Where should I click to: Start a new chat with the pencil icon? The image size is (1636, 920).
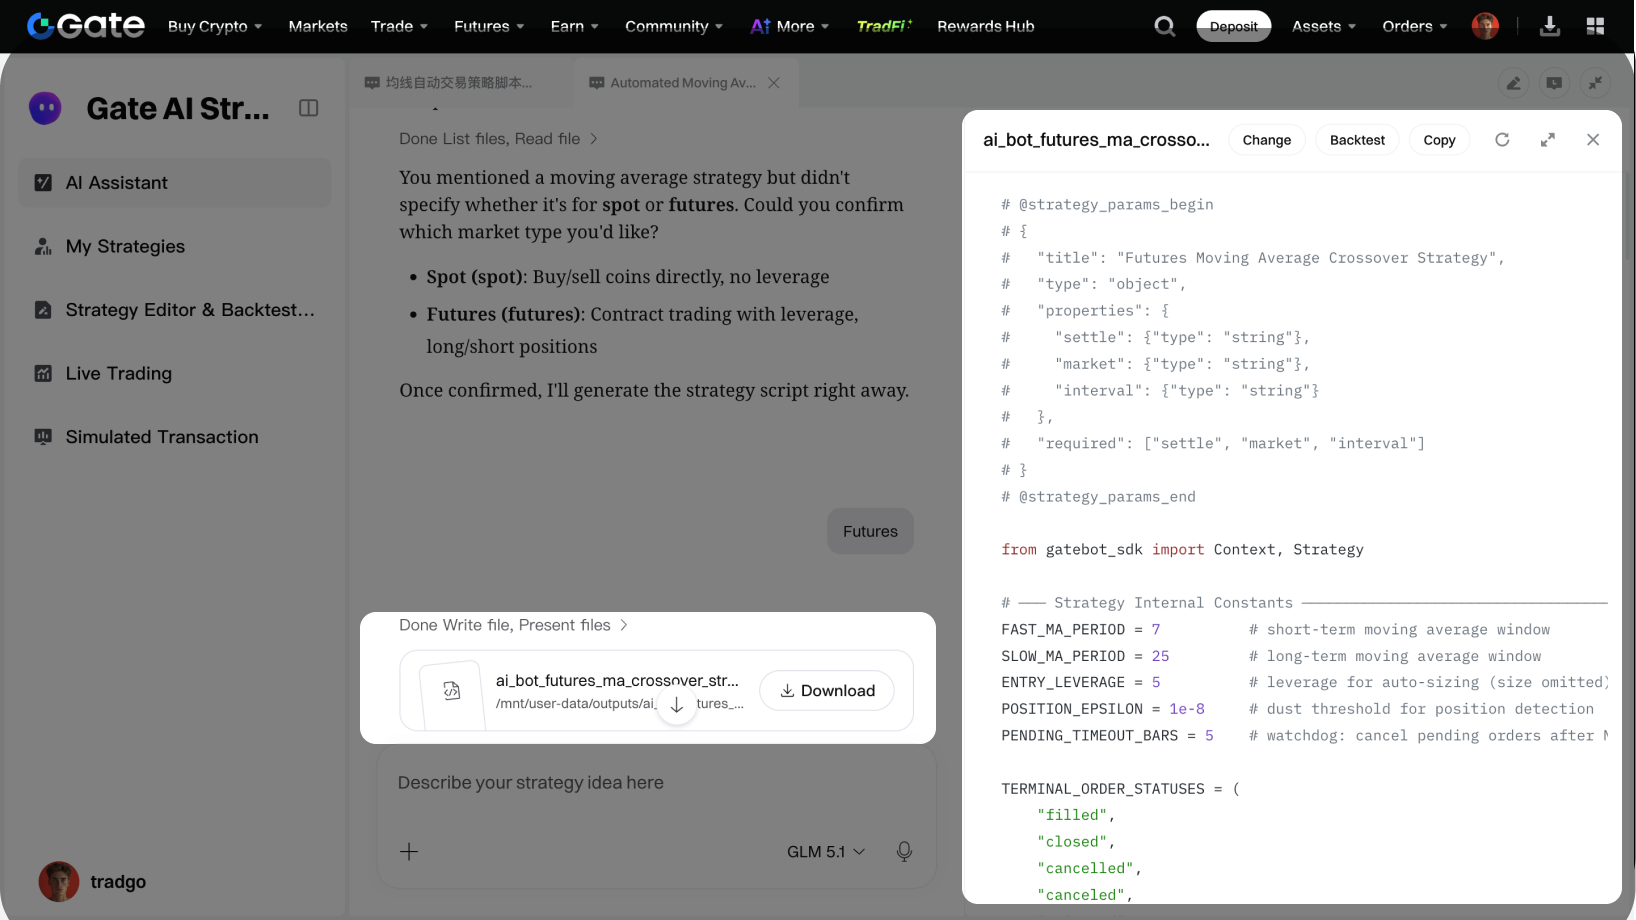(1514, 83)
